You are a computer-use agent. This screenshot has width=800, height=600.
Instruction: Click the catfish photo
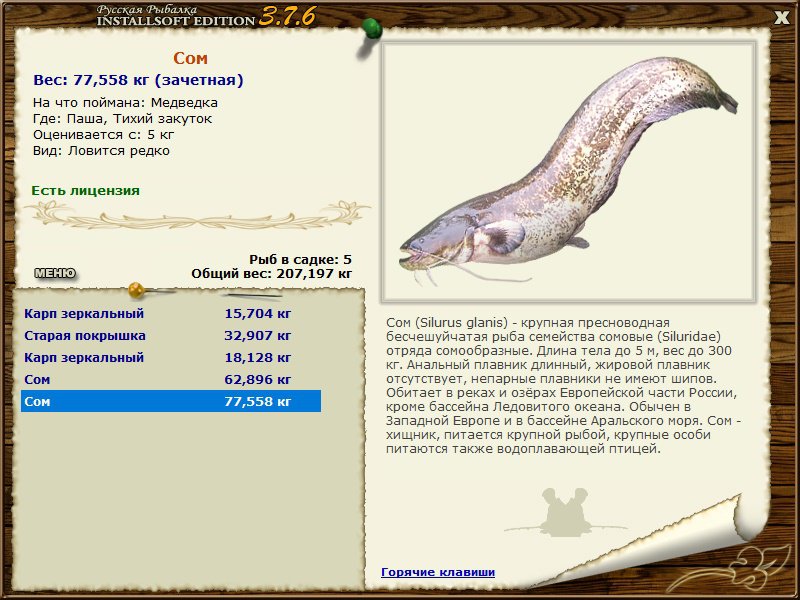pyautogui.click(x=569, y=172)
